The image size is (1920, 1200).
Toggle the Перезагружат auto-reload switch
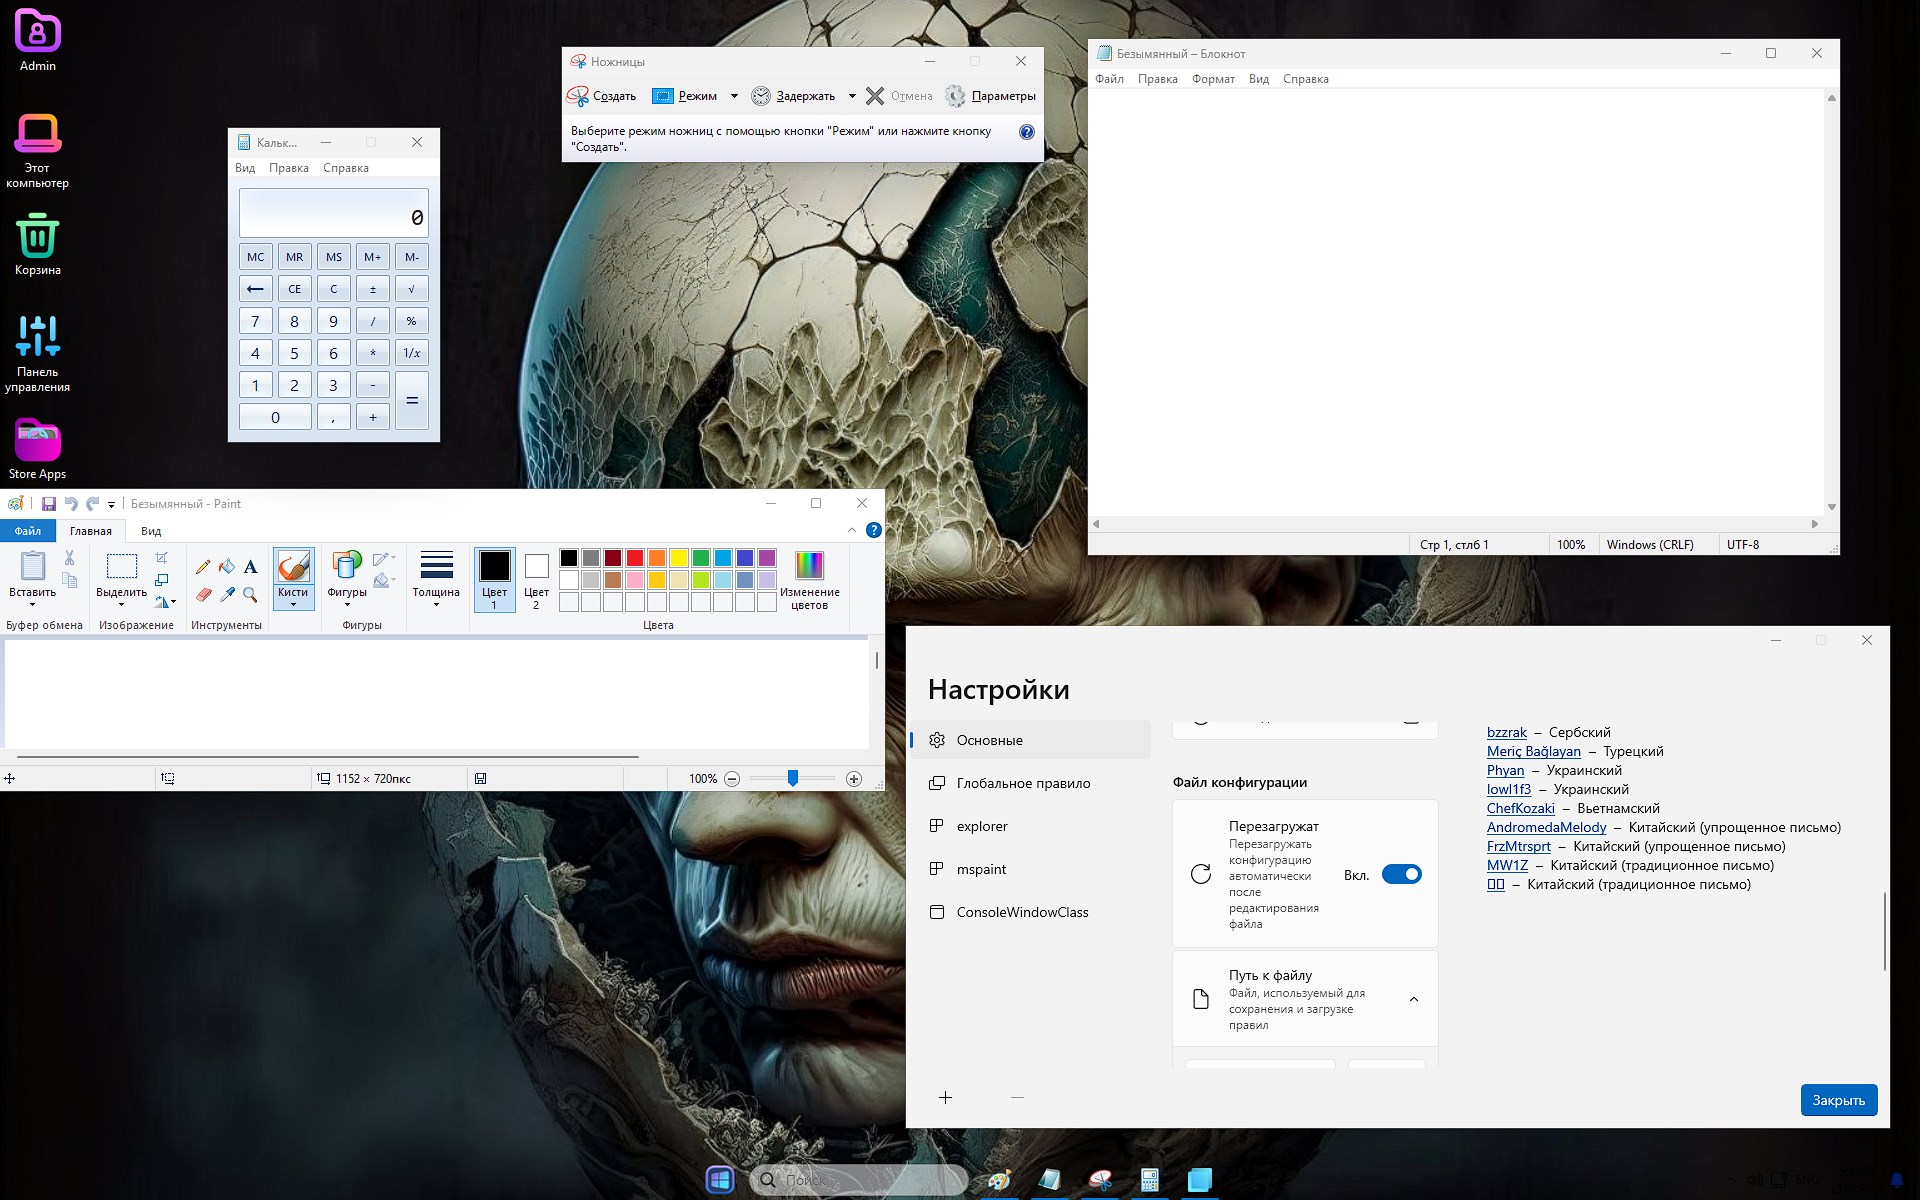(1401, 875)
